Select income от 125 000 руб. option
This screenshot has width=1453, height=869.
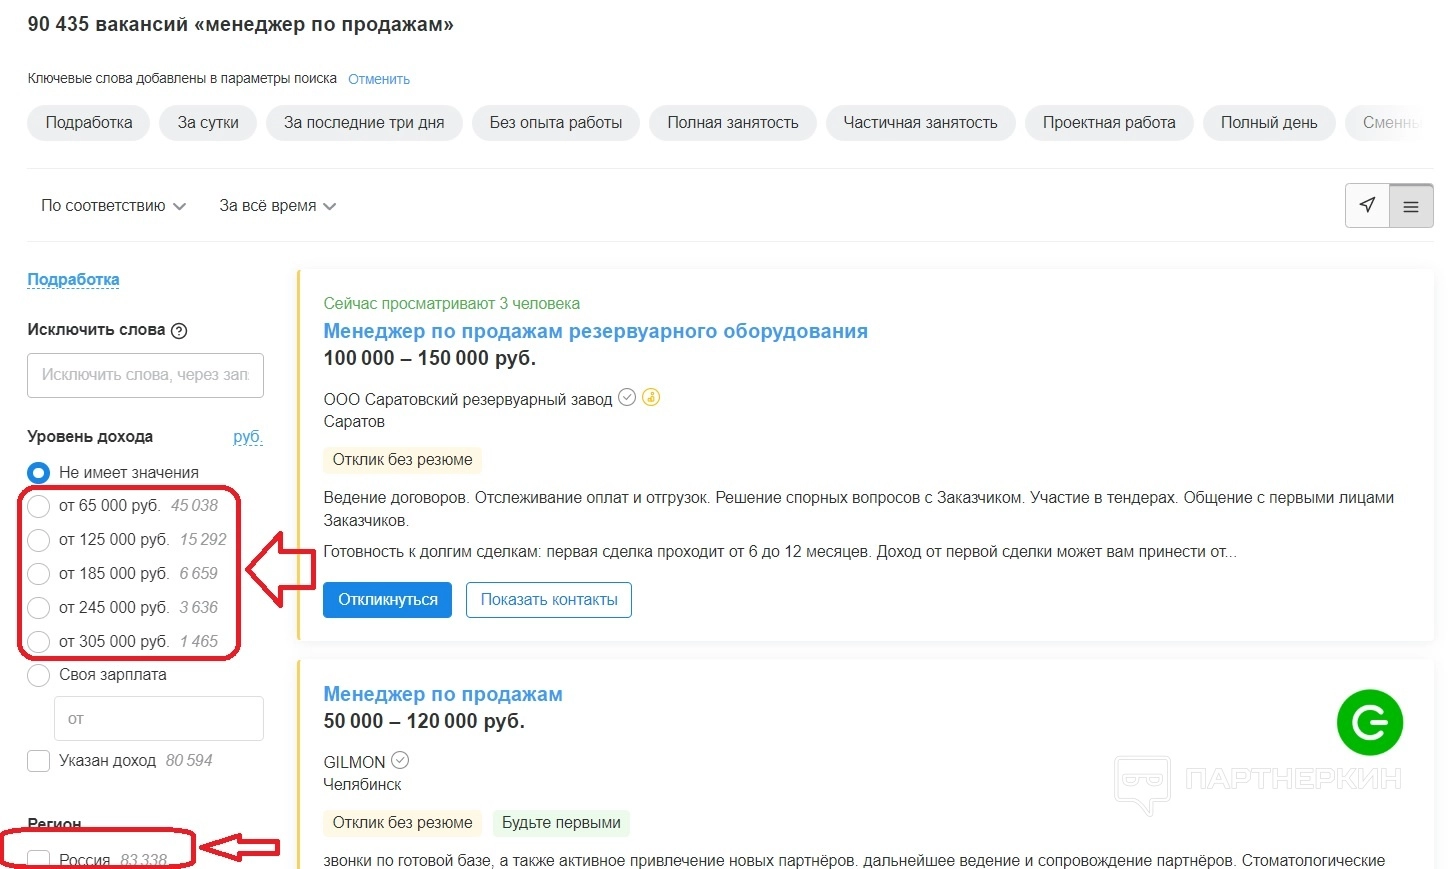click(39, 540)
